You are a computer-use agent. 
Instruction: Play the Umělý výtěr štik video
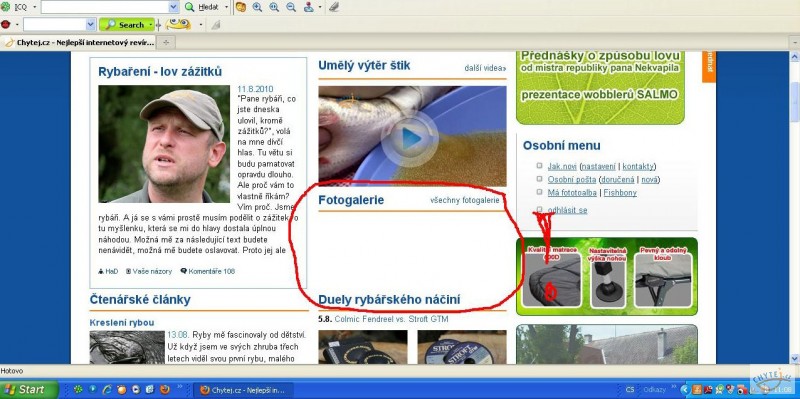(410, 138)
